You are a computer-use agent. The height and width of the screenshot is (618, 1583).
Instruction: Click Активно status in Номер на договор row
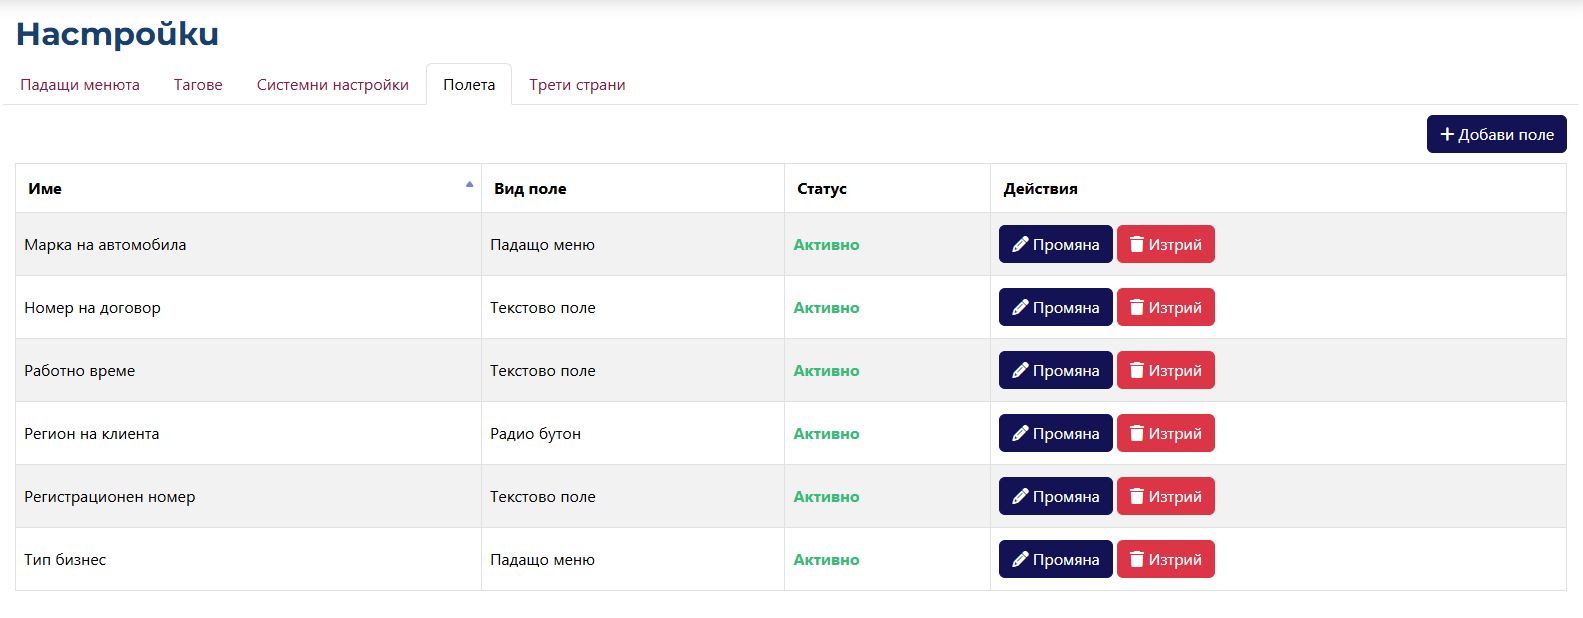coord(826,308)
